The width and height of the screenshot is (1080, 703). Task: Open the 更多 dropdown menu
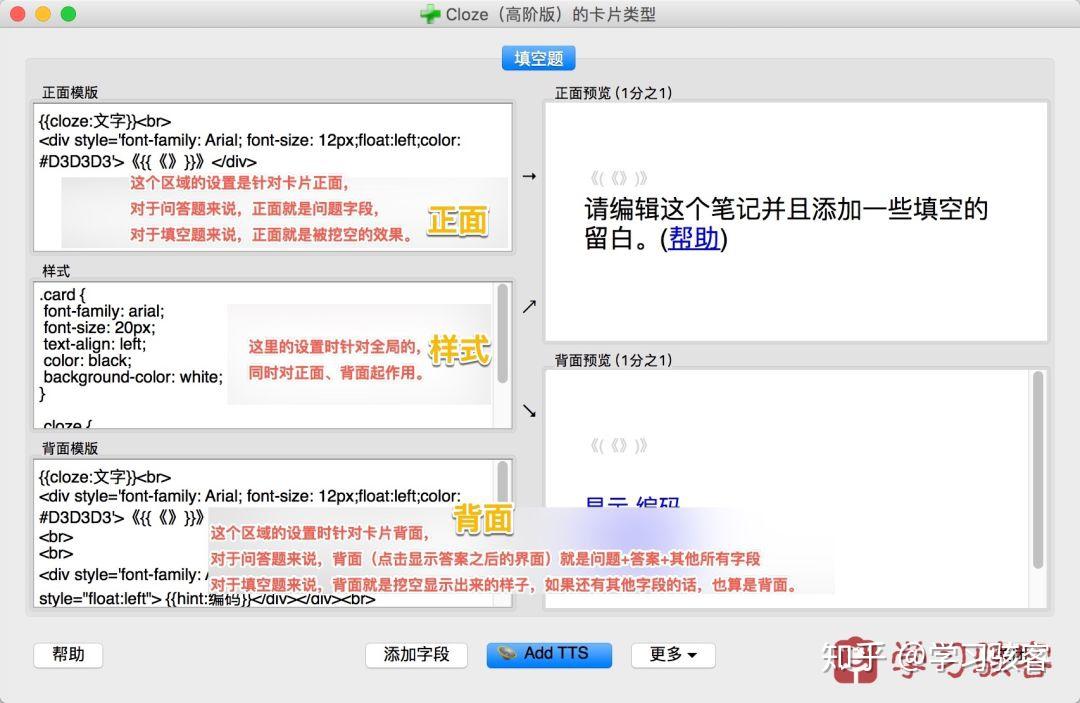(673, 654)
